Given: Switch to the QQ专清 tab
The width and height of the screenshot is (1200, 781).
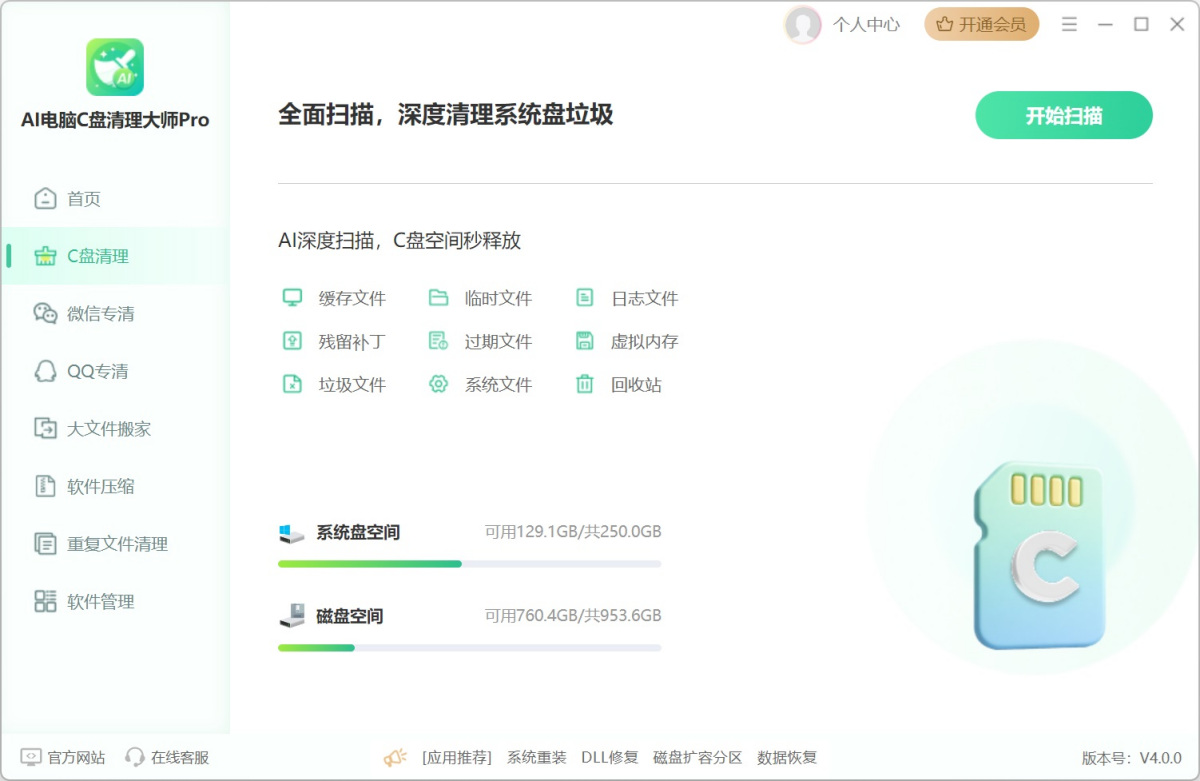Looking at the screenshot, I should click(x=97, y=372).
